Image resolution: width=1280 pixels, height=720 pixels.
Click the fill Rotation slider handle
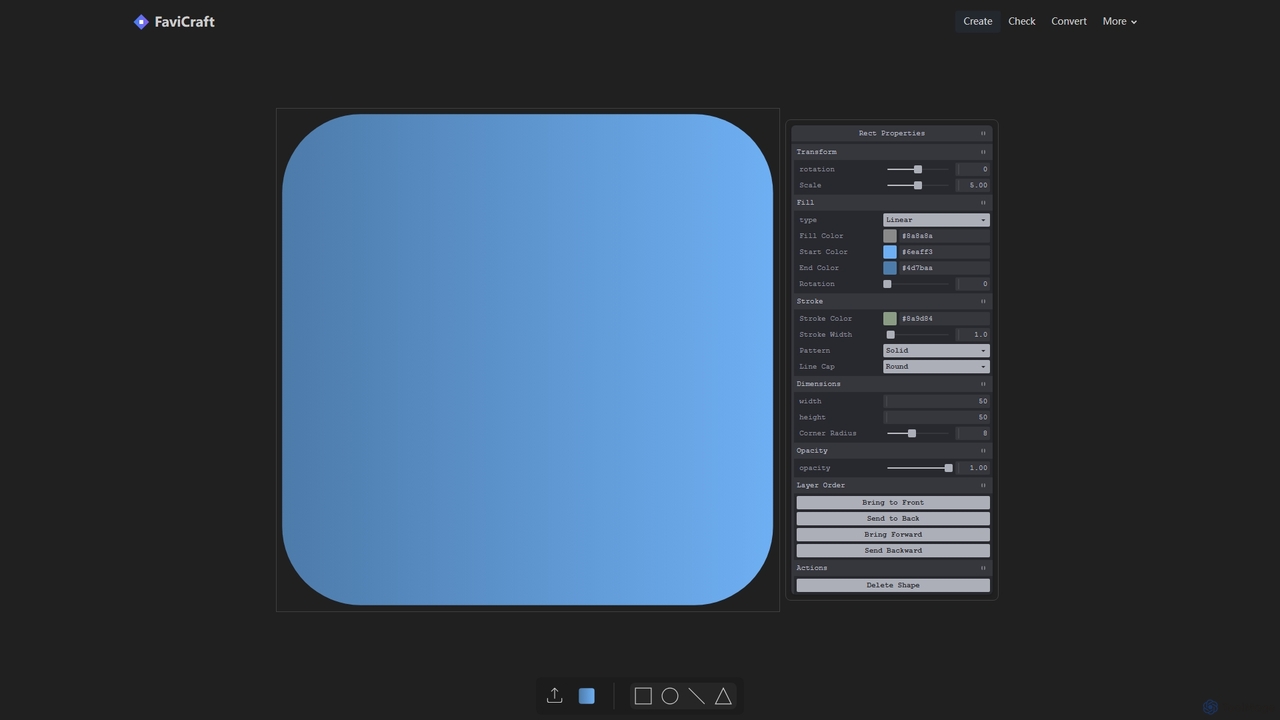coord(887,284)
